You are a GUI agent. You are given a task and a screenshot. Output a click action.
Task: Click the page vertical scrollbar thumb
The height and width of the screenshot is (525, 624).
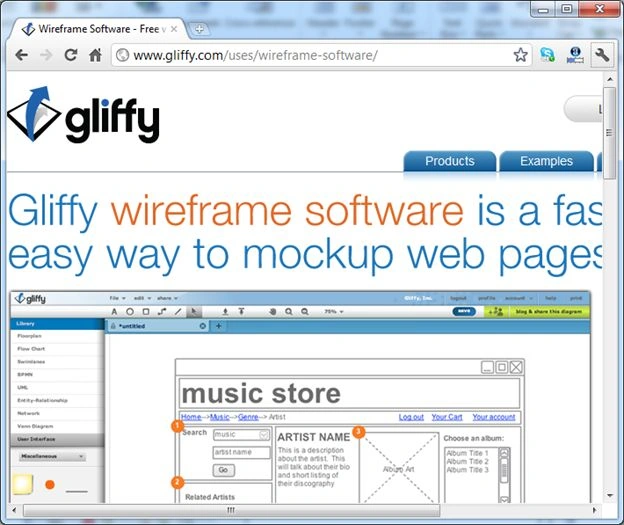(x=609, y=133)
